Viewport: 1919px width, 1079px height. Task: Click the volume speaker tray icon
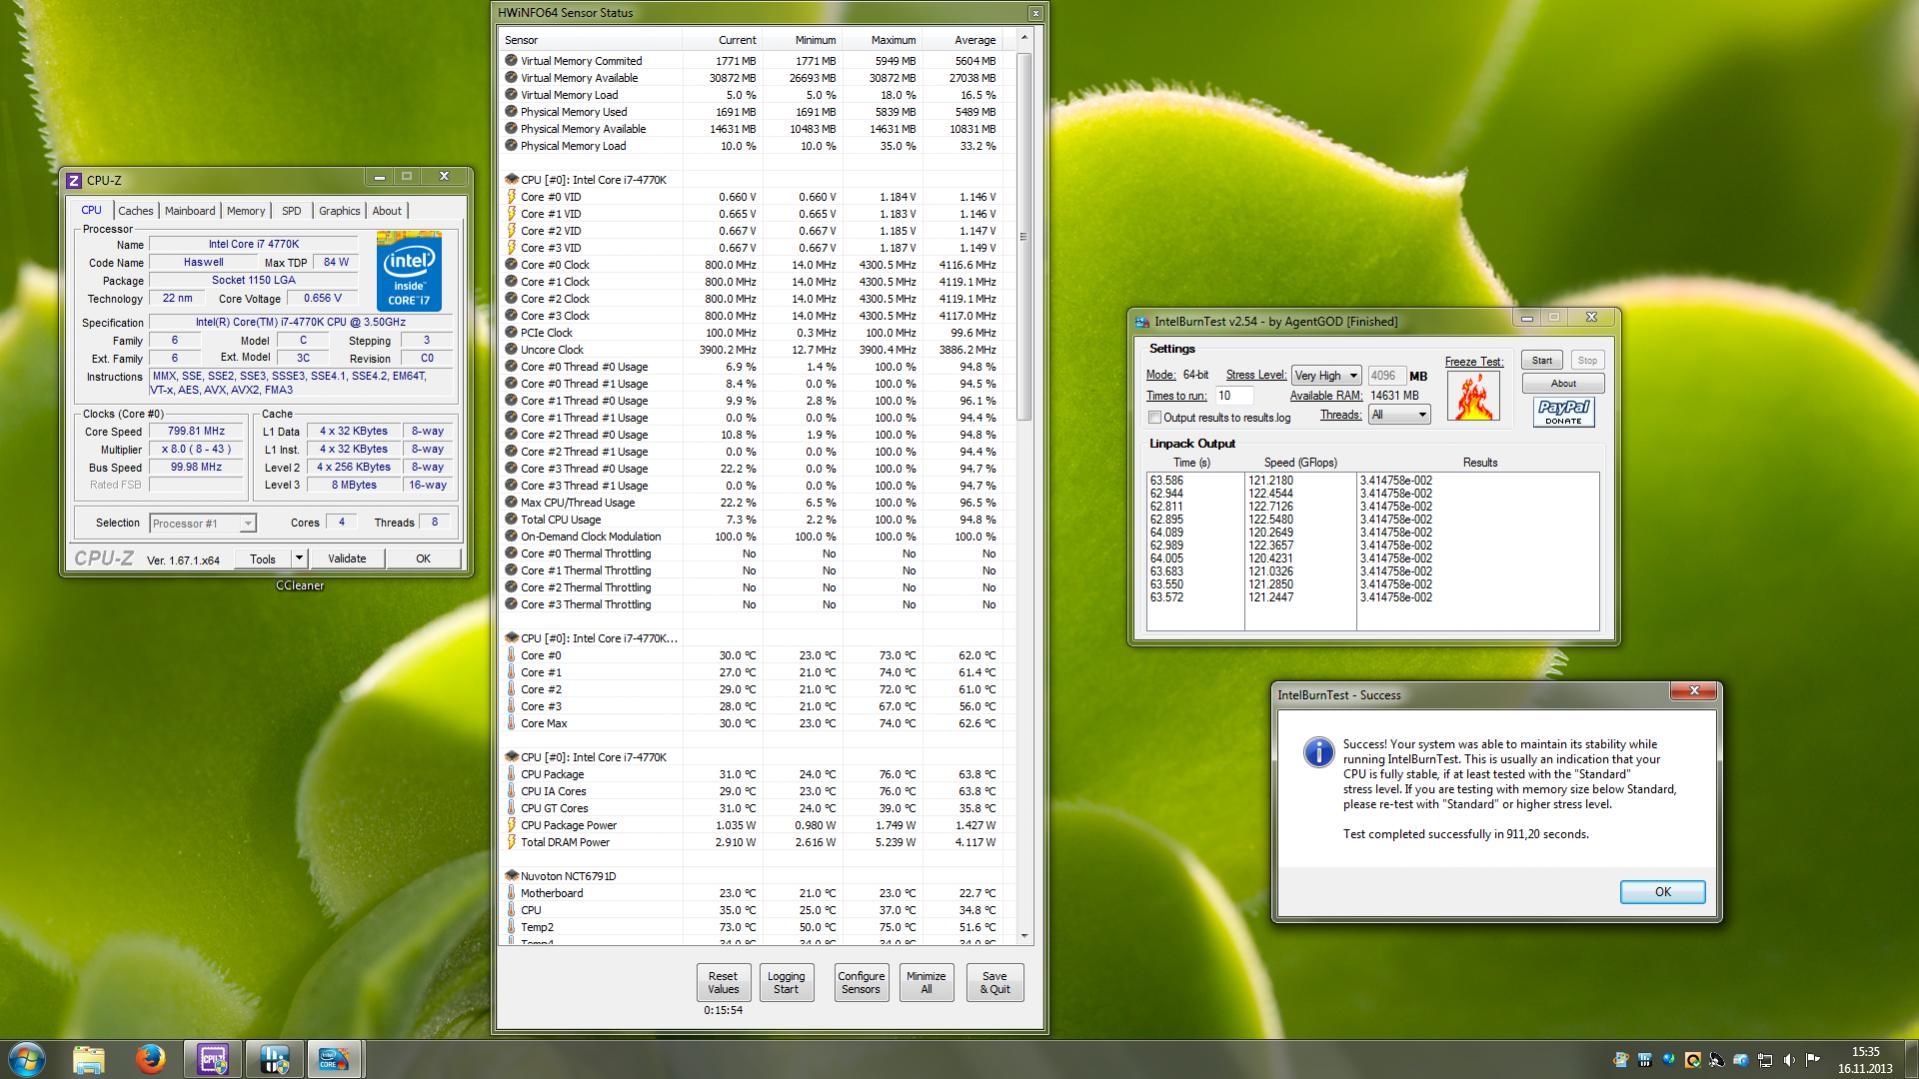1789,1060
